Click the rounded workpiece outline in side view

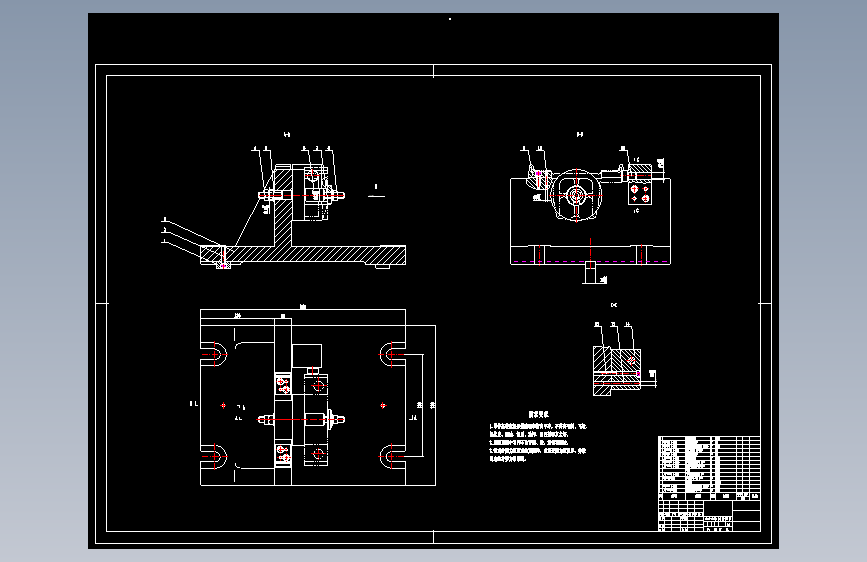pos(576,195)
